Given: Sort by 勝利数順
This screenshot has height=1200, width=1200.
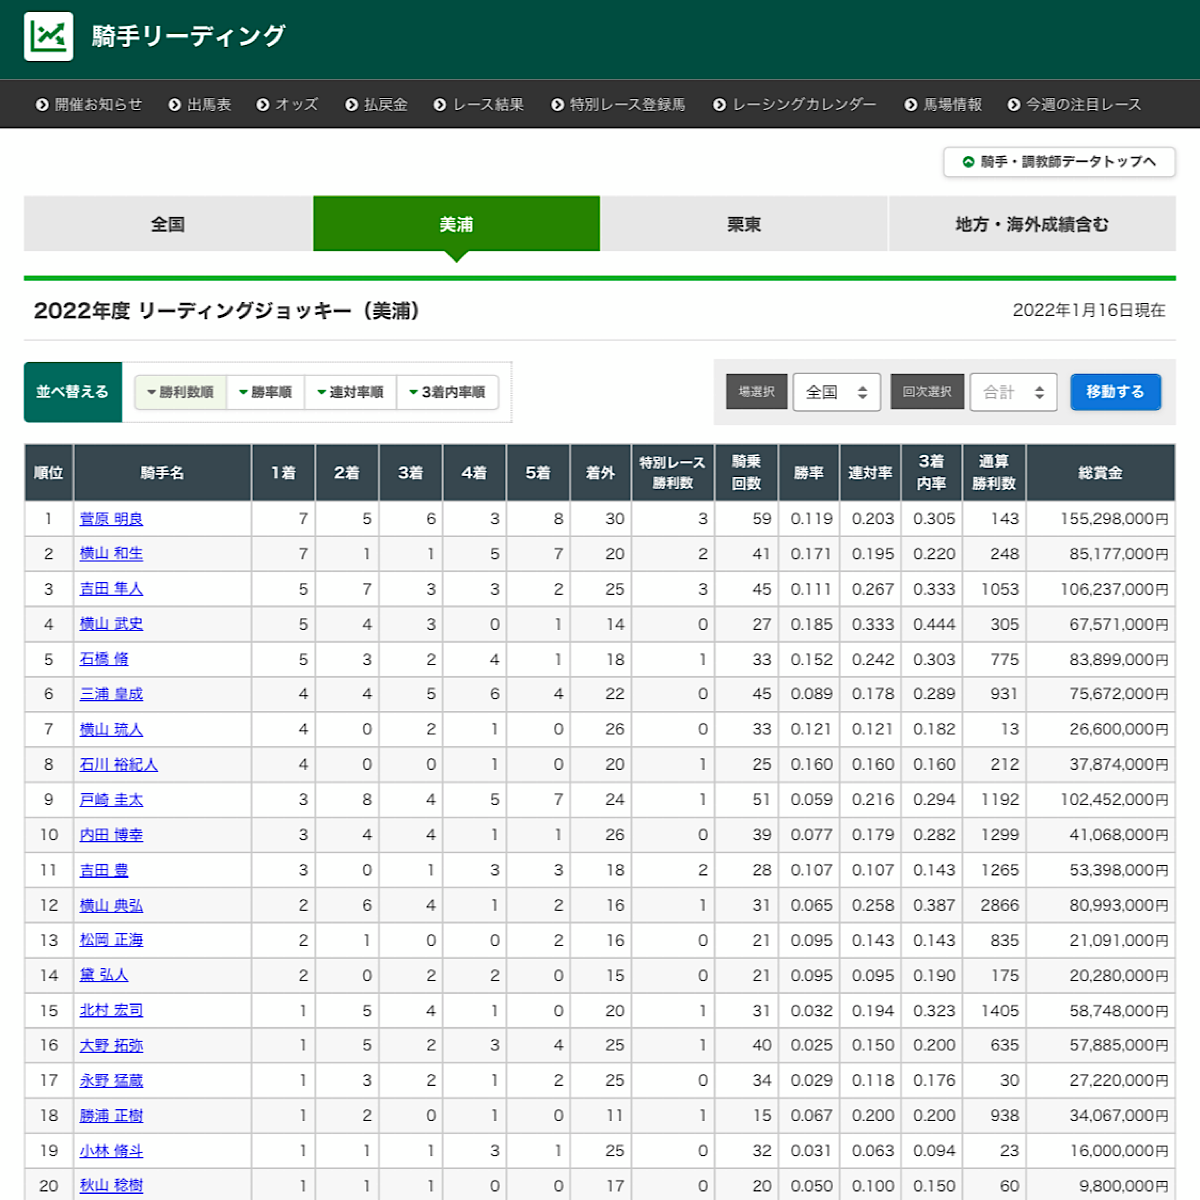Looking at the screenshot, I should (180, 392).
